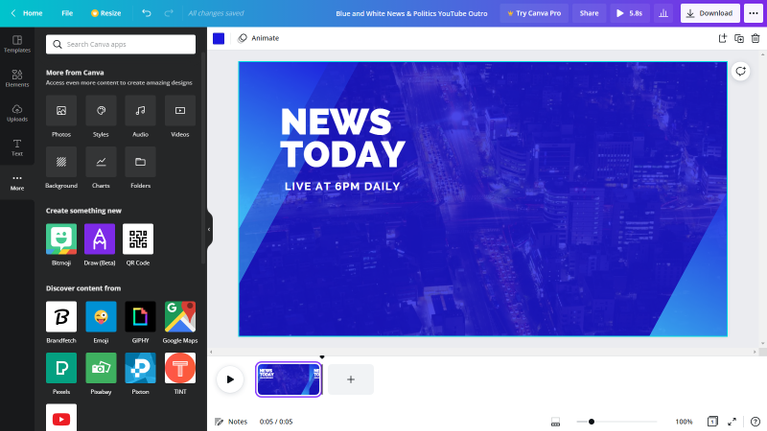Open the Brandfetch content app

coord(61,317)
